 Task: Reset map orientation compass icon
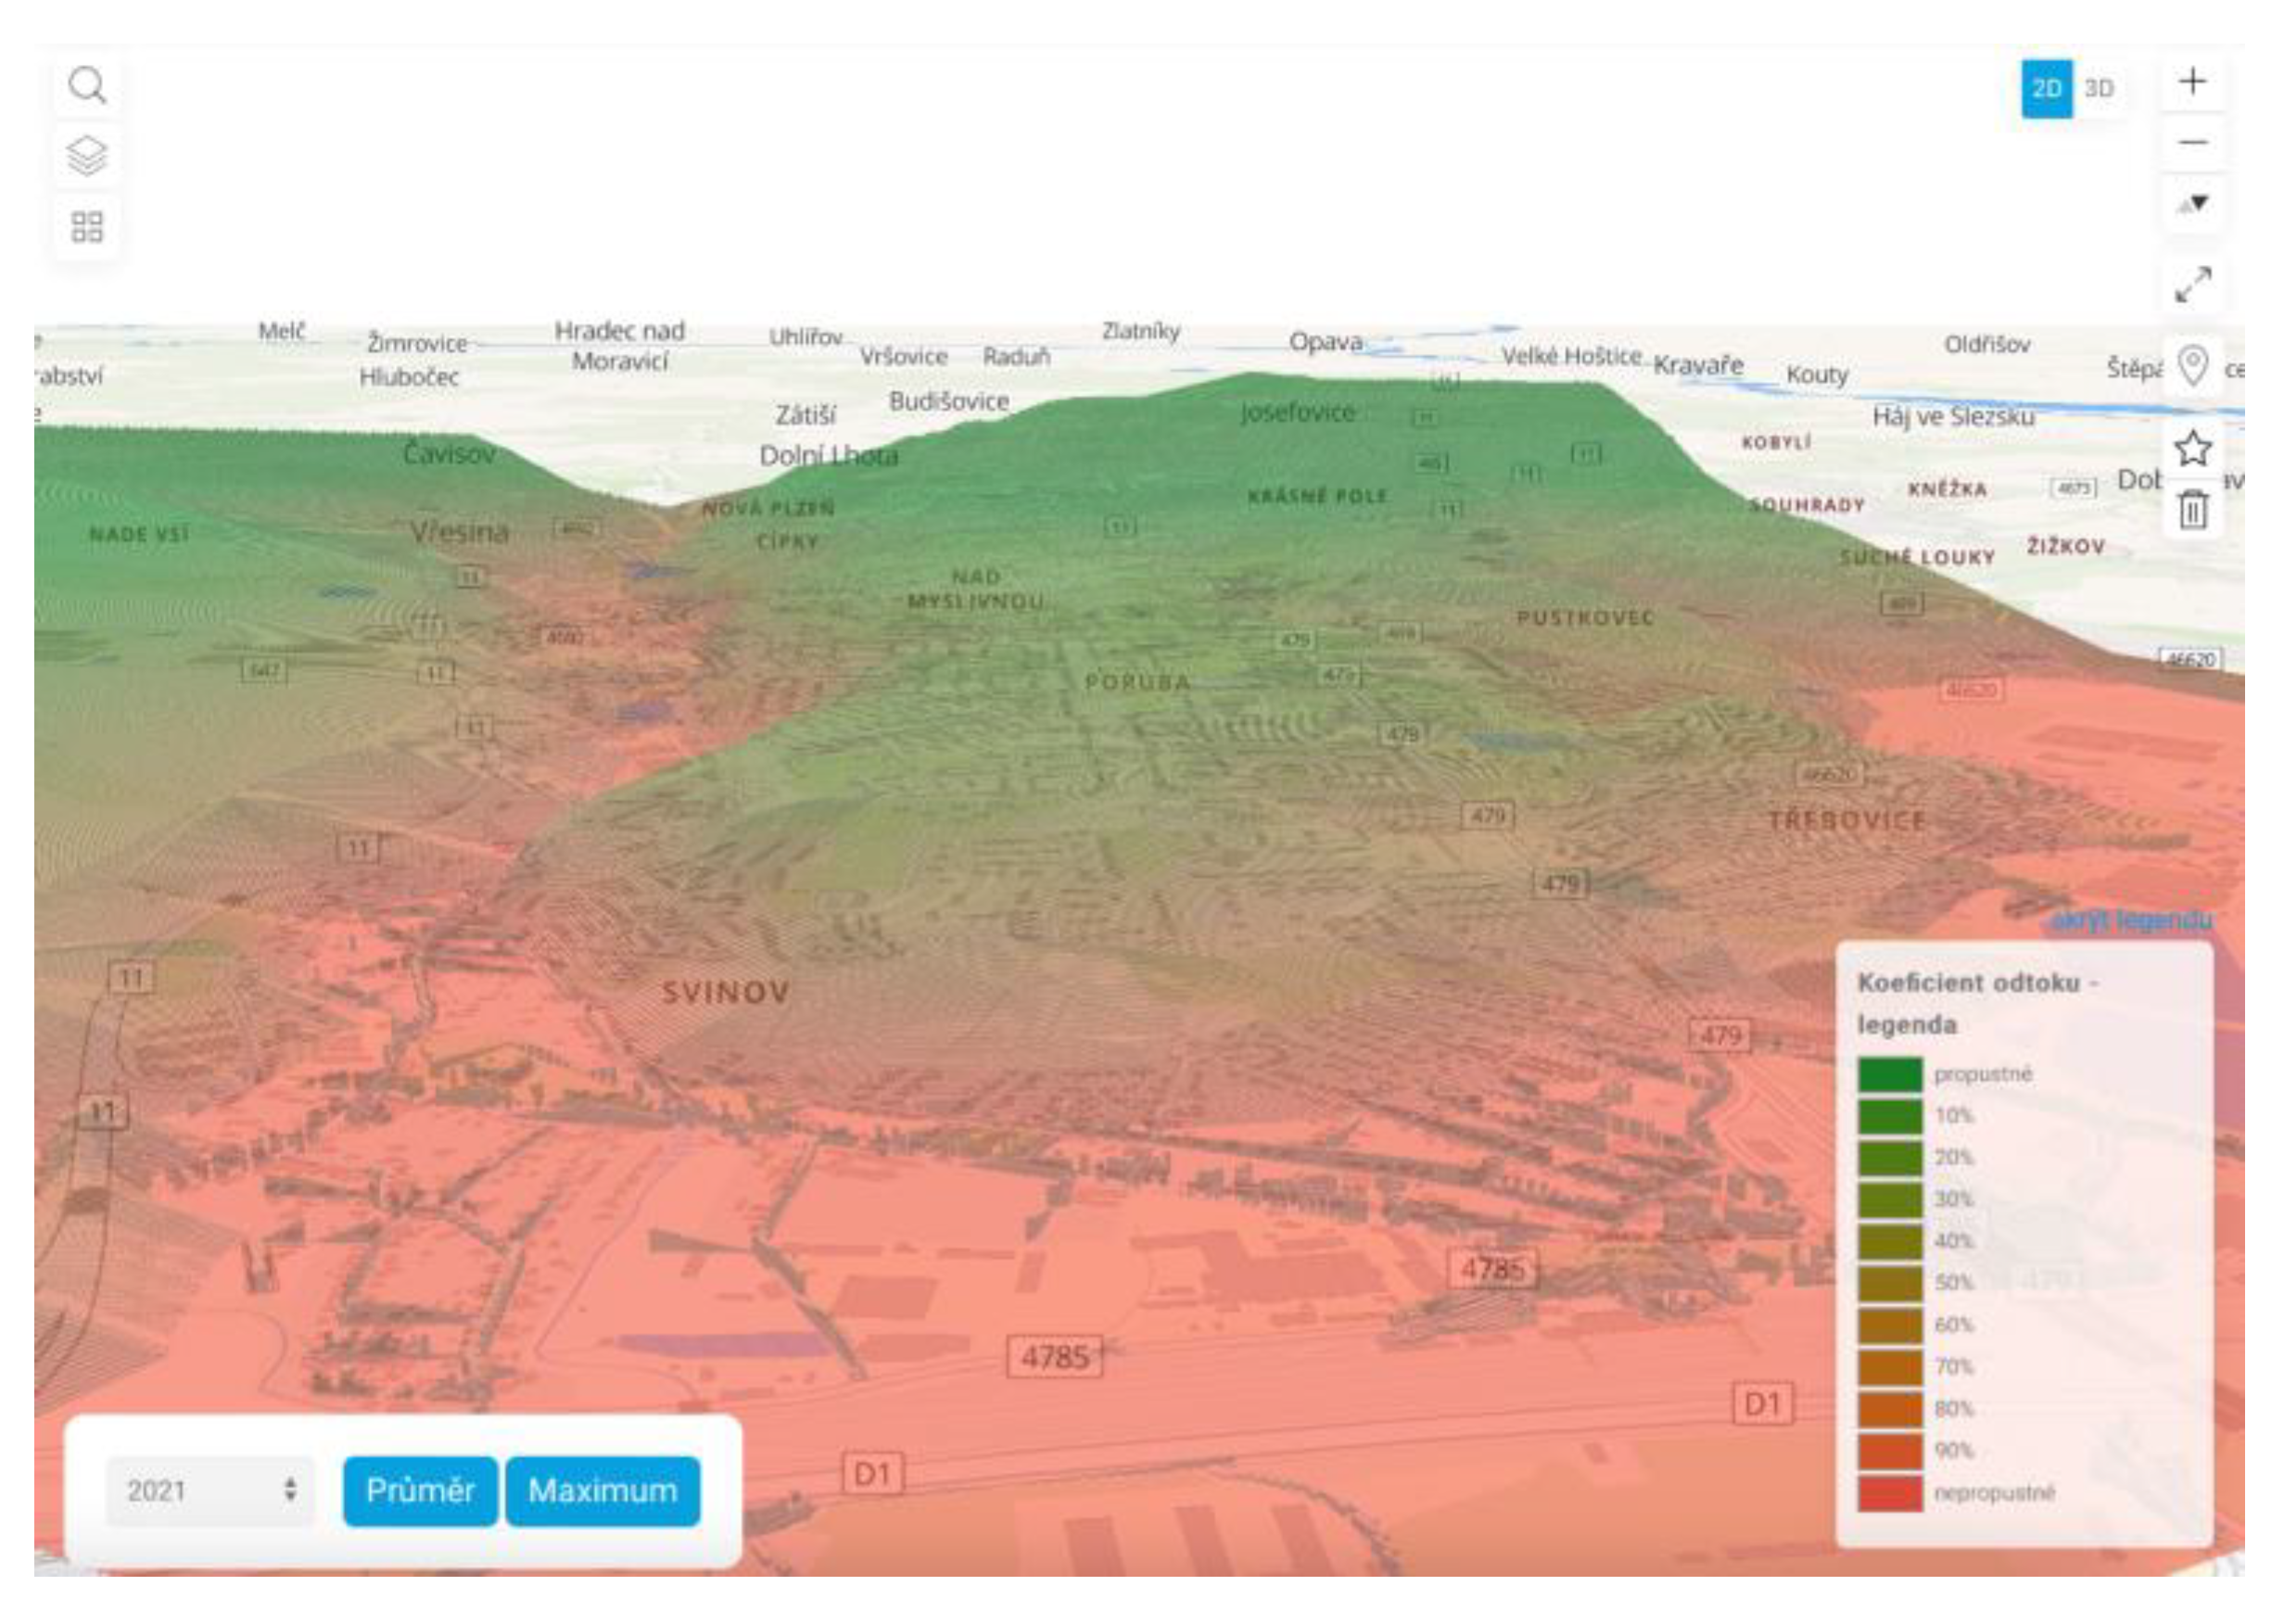[2192, 204]
